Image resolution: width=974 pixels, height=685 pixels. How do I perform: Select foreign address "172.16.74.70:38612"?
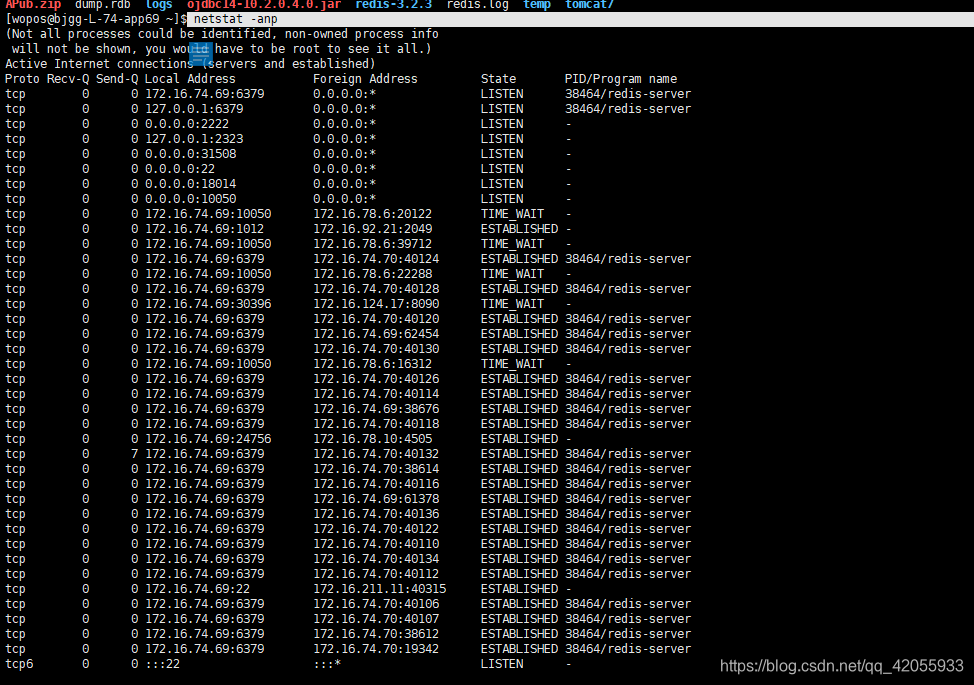pyautogui.click(x=376, y=633)
